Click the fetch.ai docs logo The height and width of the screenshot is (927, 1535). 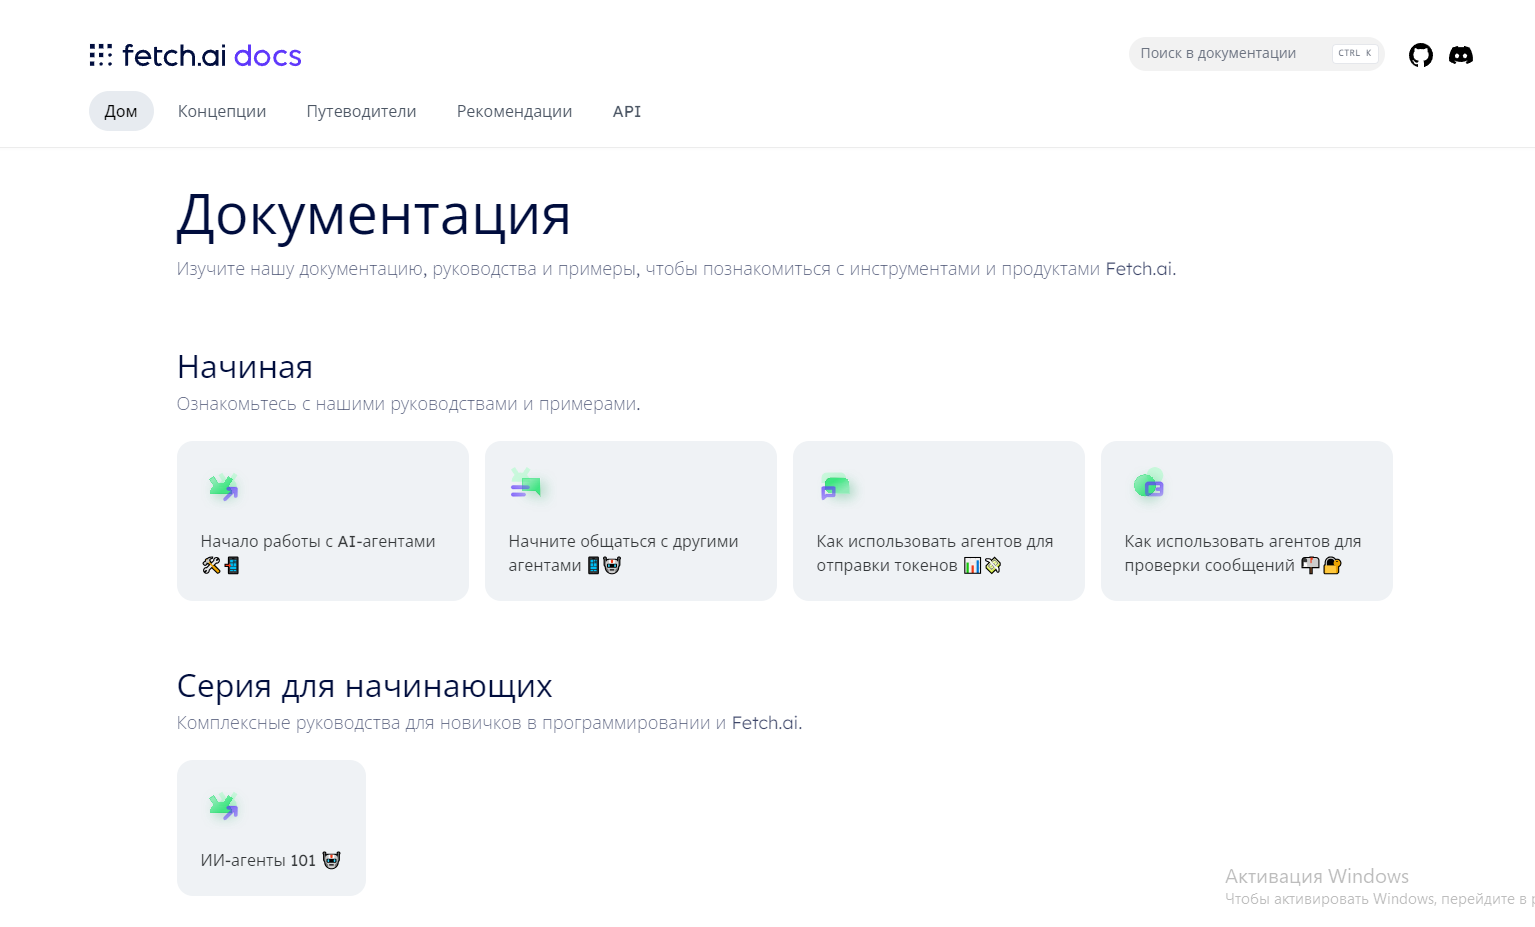(195, 55)
